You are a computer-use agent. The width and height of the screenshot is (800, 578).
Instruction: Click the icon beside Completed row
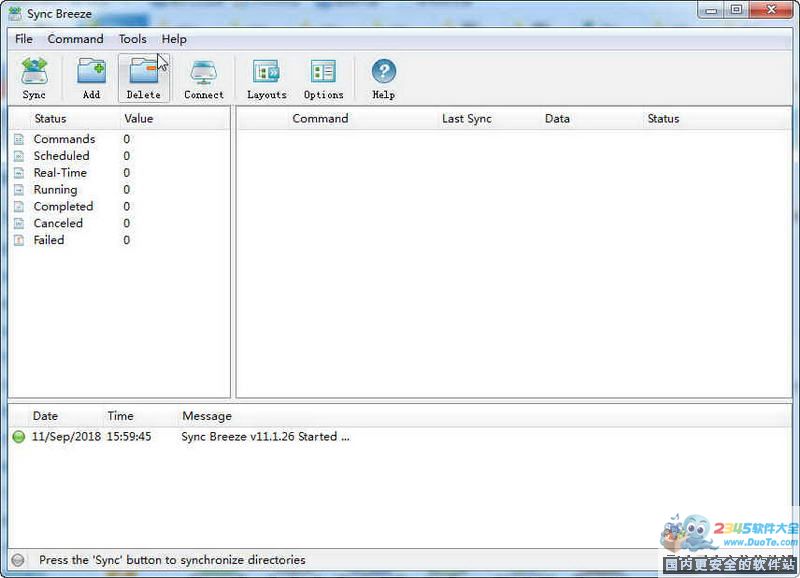[19, 206]
